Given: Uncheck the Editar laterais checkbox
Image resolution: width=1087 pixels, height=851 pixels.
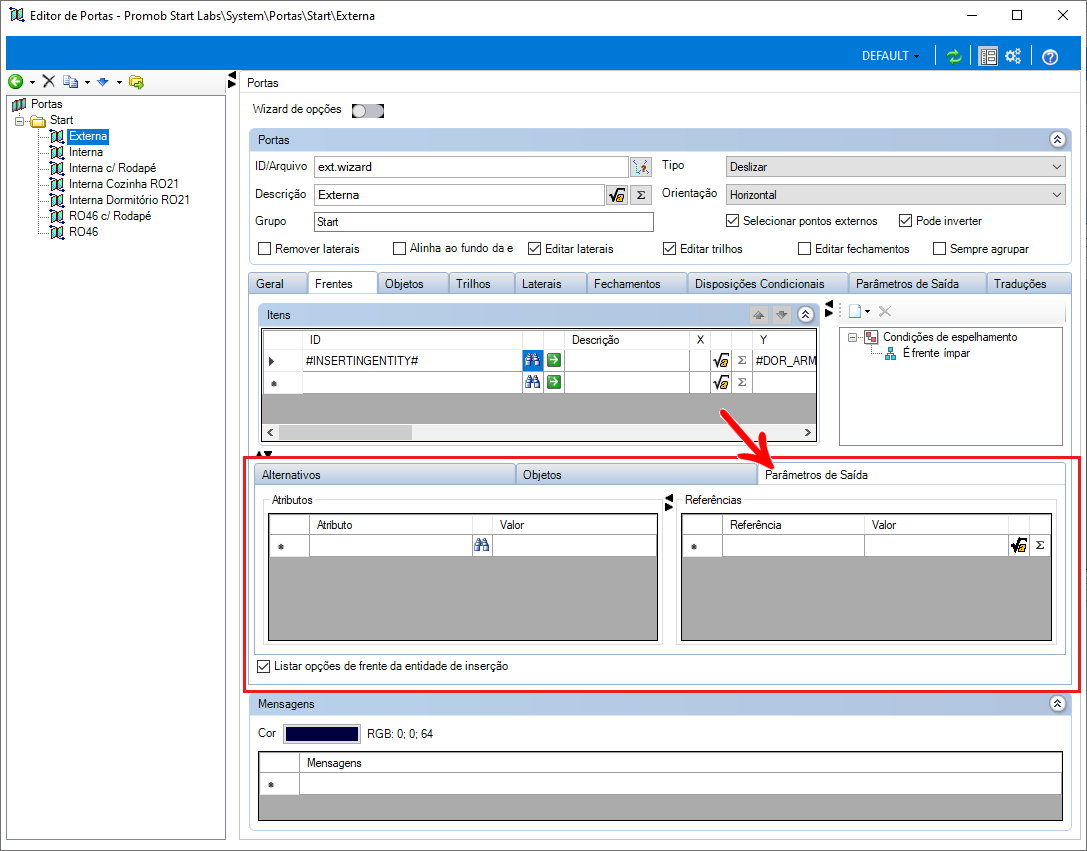Looking at the screenshot, I should coord(534,248).
